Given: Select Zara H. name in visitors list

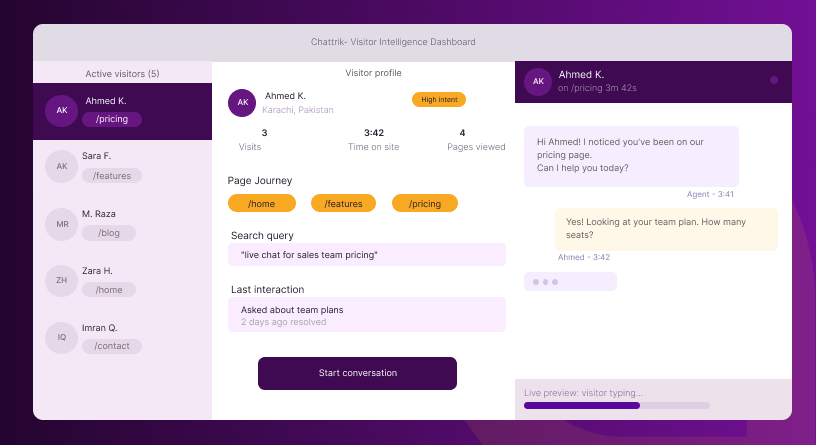Looking at the screenshot, I should [97, 271].
